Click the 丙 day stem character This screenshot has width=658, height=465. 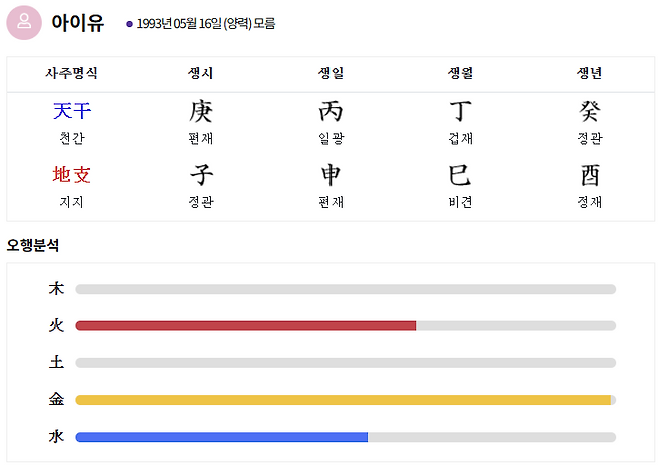point(330,111)
